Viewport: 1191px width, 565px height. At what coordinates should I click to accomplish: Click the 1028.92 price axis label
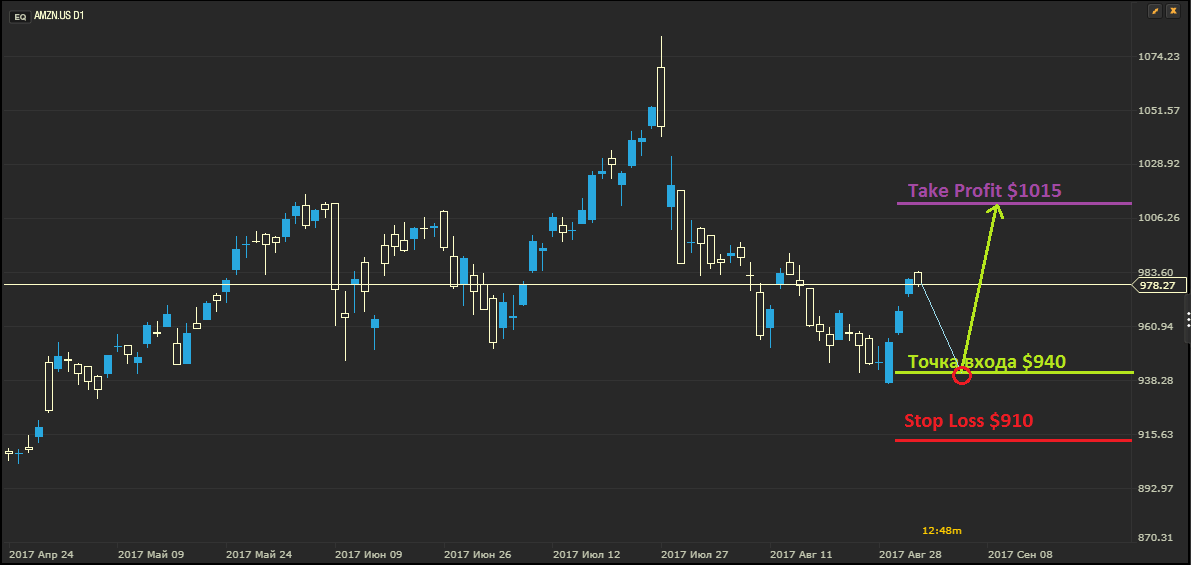coord(1158,164)
